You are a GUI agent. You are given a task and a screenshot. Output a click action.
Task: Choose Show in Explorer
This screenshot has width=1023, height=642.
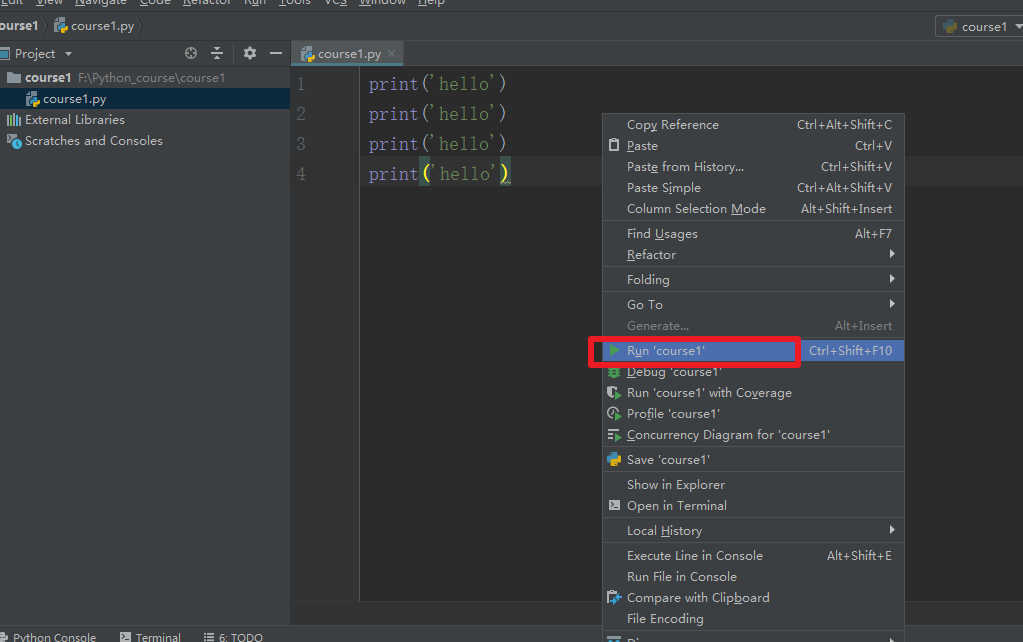753,485
